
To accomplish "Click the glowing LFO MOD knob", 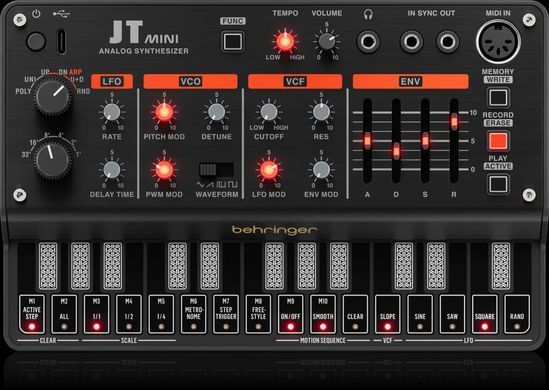I will coord(269,170).
